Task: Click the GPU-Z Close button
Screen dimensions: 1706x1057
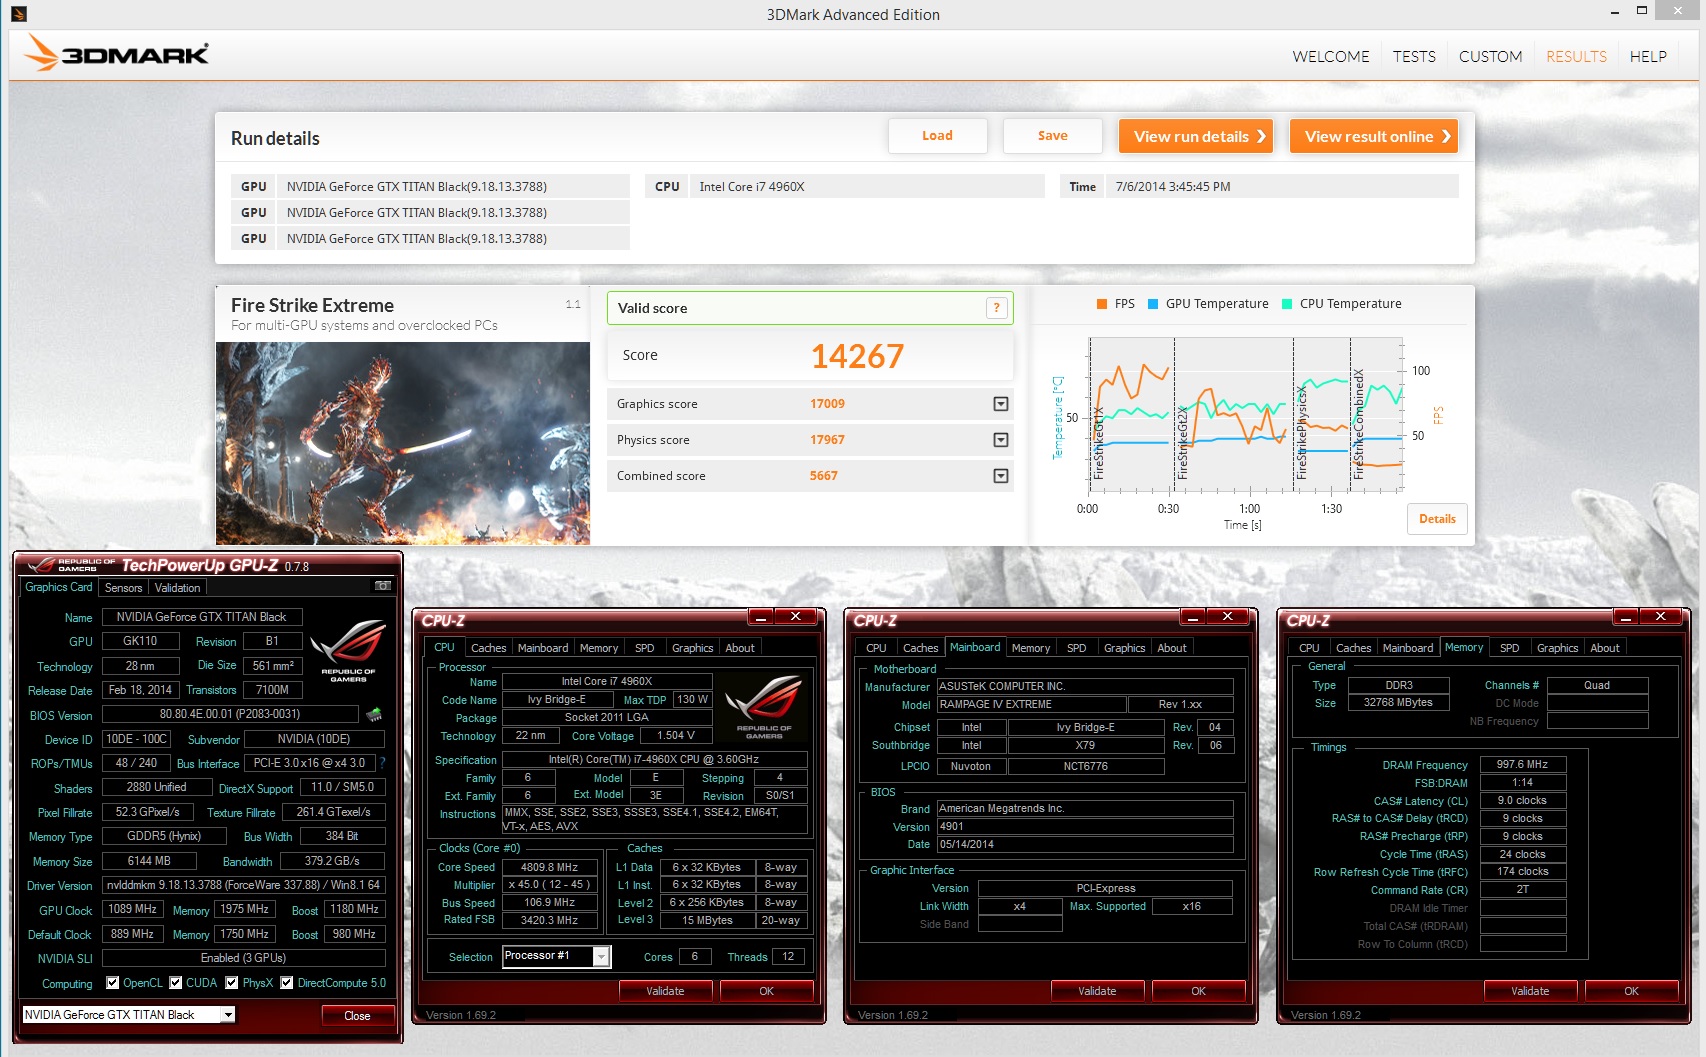Action: point(357,1016)
